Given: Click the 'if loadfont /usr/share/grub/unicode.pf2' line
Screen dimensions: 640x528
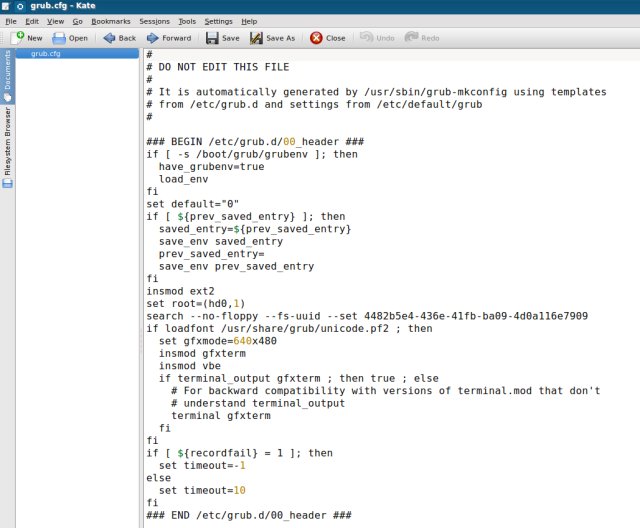Looking at the screenshot, I should click(x=289, y=328).
